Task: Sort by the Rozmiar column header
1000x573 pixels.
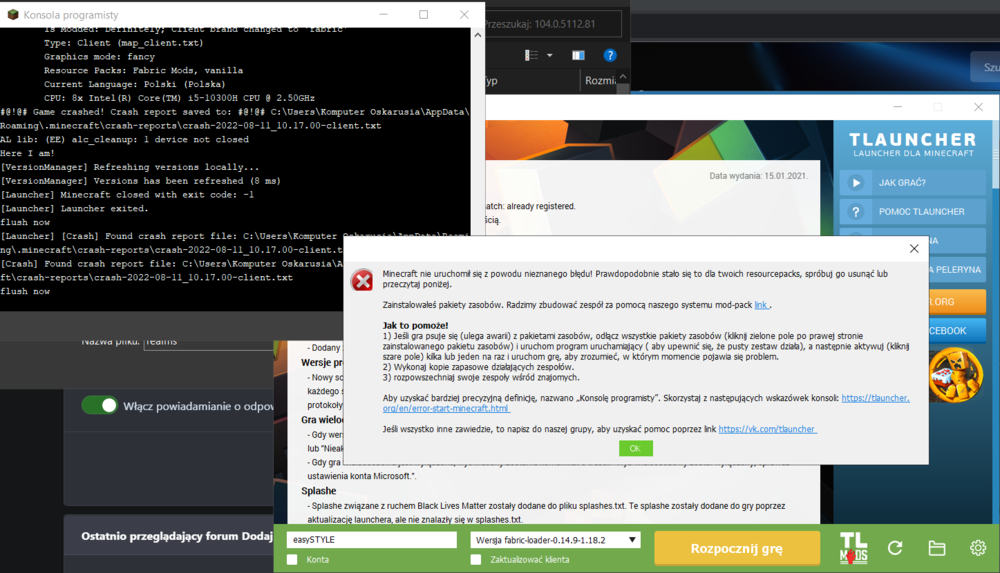Action: coord(599,81)
